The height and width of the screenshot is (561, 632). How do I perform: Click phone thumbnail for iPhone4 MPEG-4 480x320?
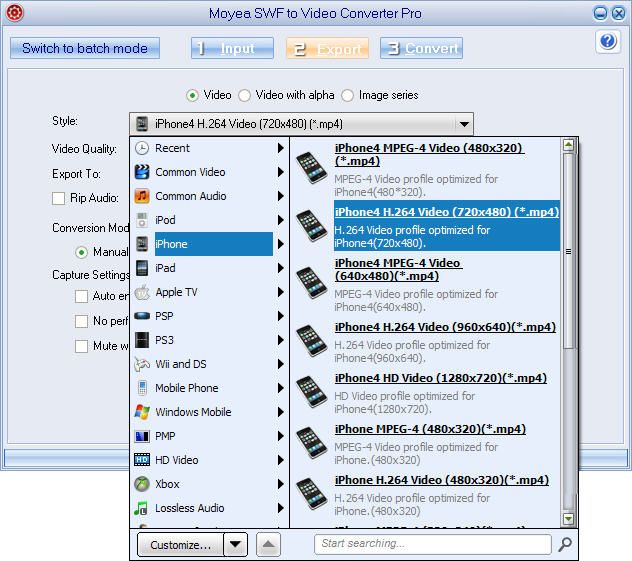(312, 168)
